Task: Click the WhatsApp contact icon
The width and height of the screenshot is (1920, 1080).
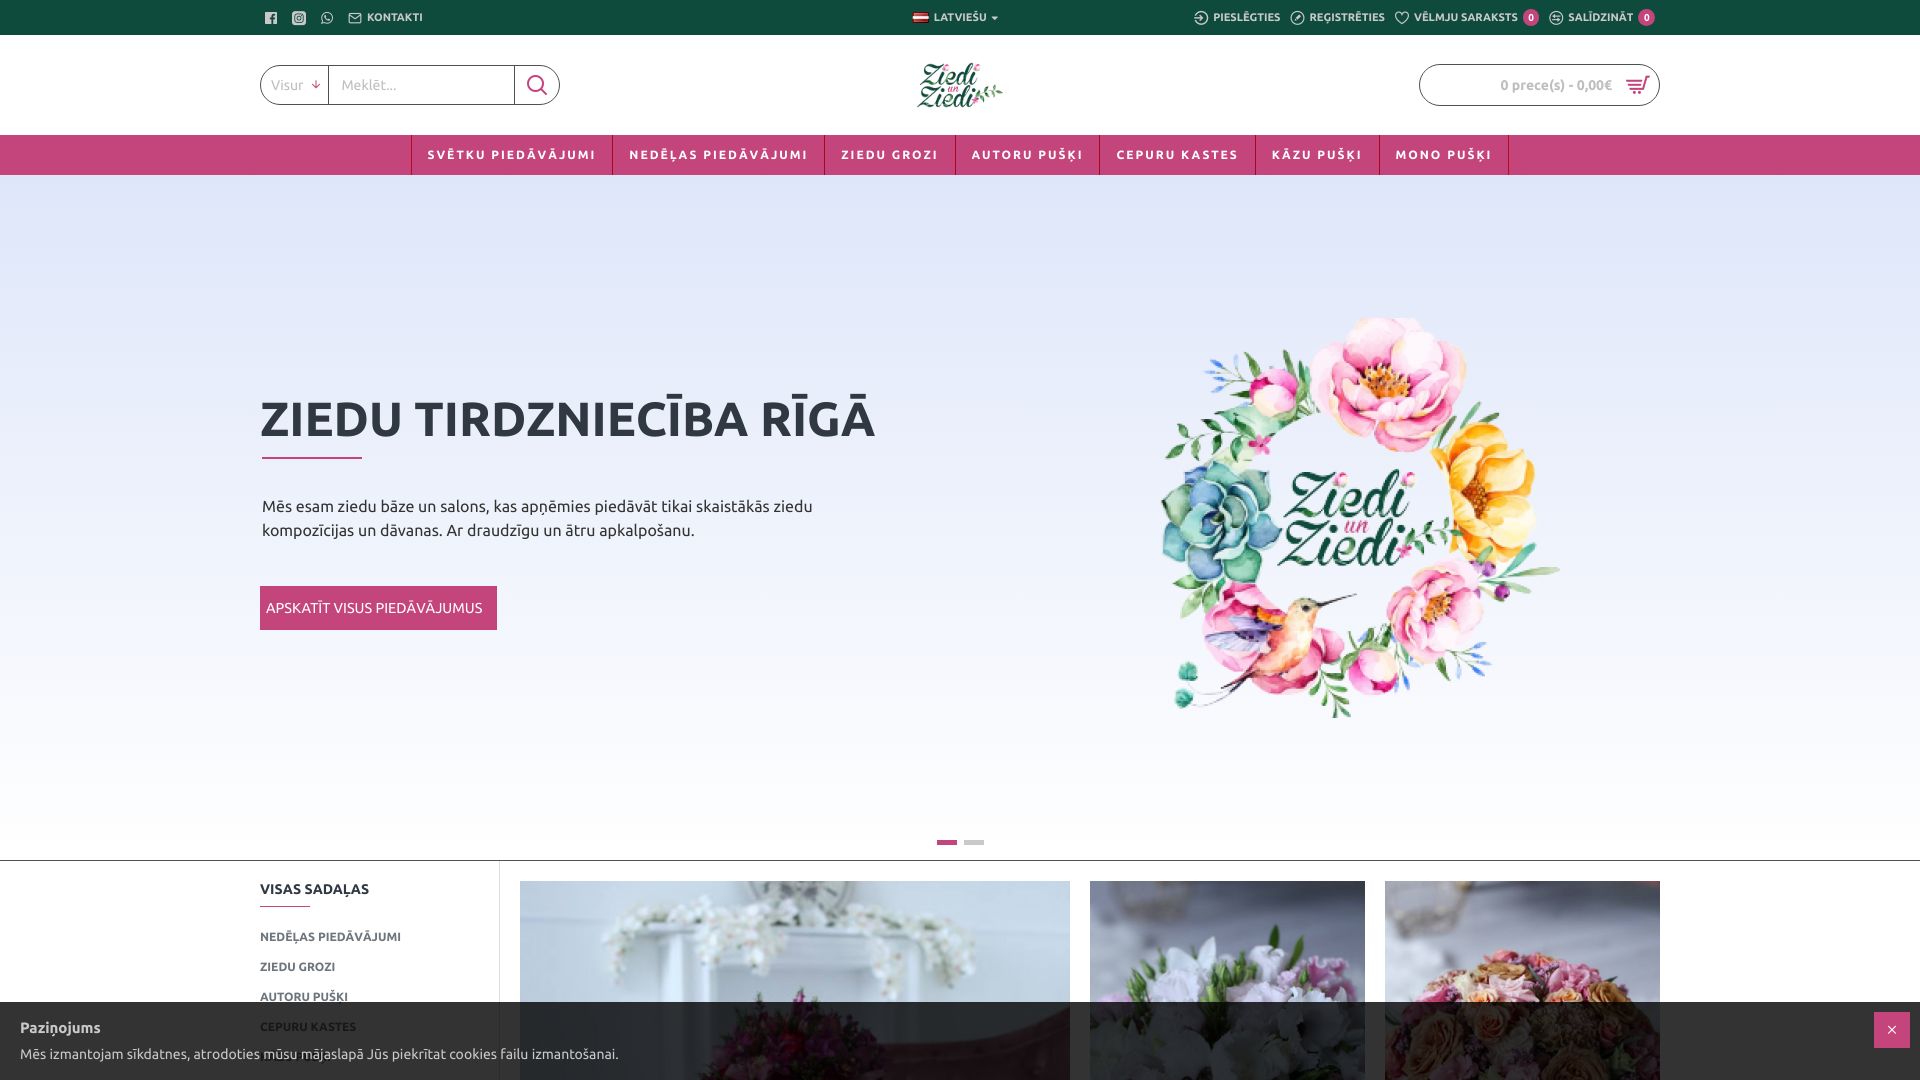Action: pos(327,18)
